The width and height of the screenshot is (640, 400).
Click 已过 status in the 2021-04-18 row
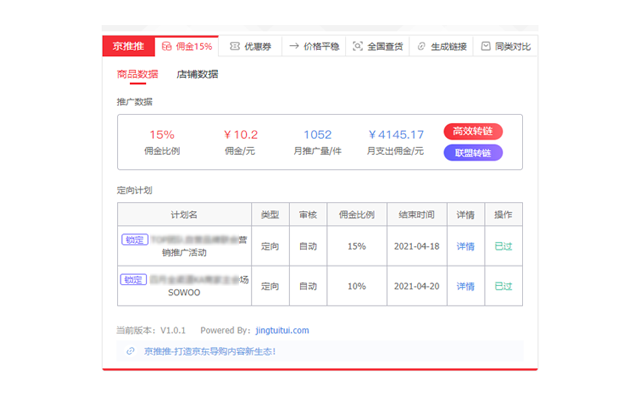tap(502, 246)
